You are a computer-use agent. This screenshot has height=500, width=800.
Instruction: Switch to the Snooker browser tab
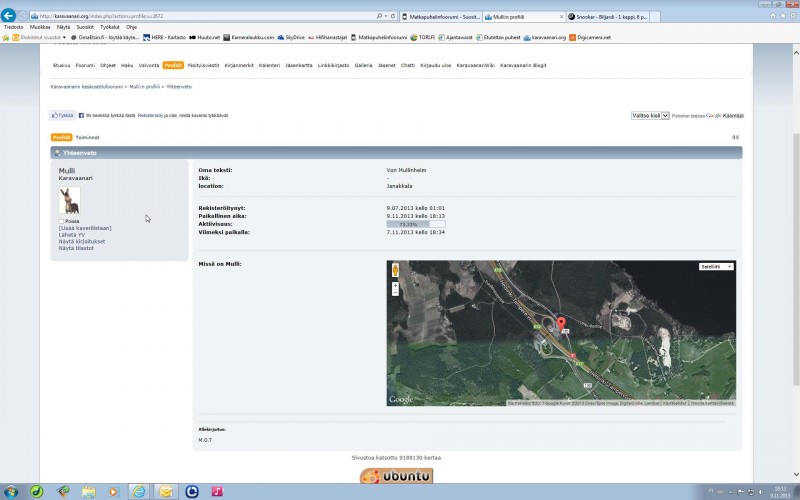click(x=606, y=16)
